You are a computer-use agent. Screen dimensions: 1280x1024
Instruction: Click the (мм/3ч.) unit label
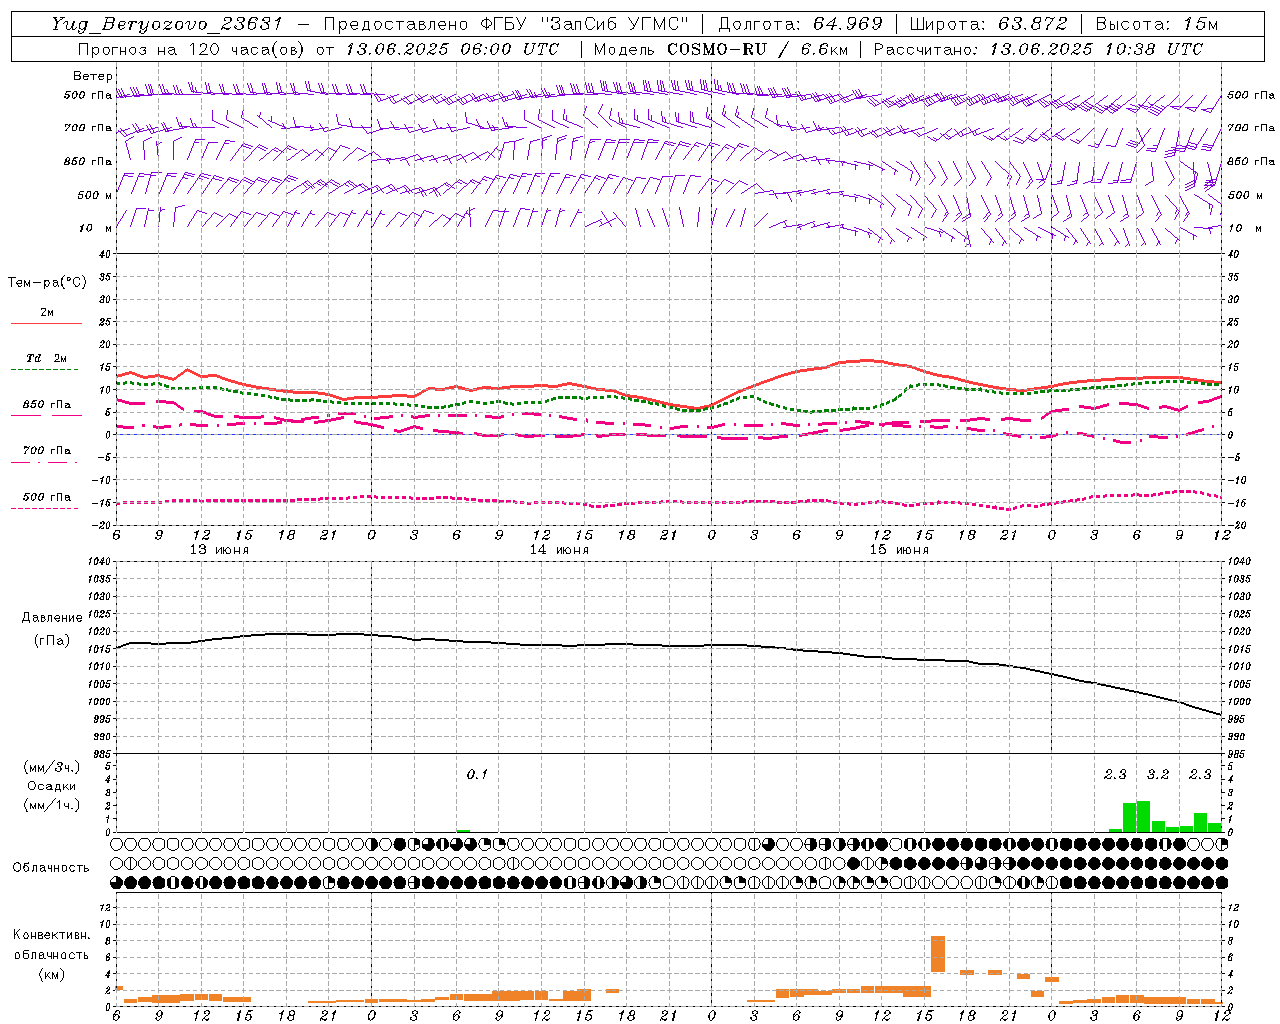52,767
